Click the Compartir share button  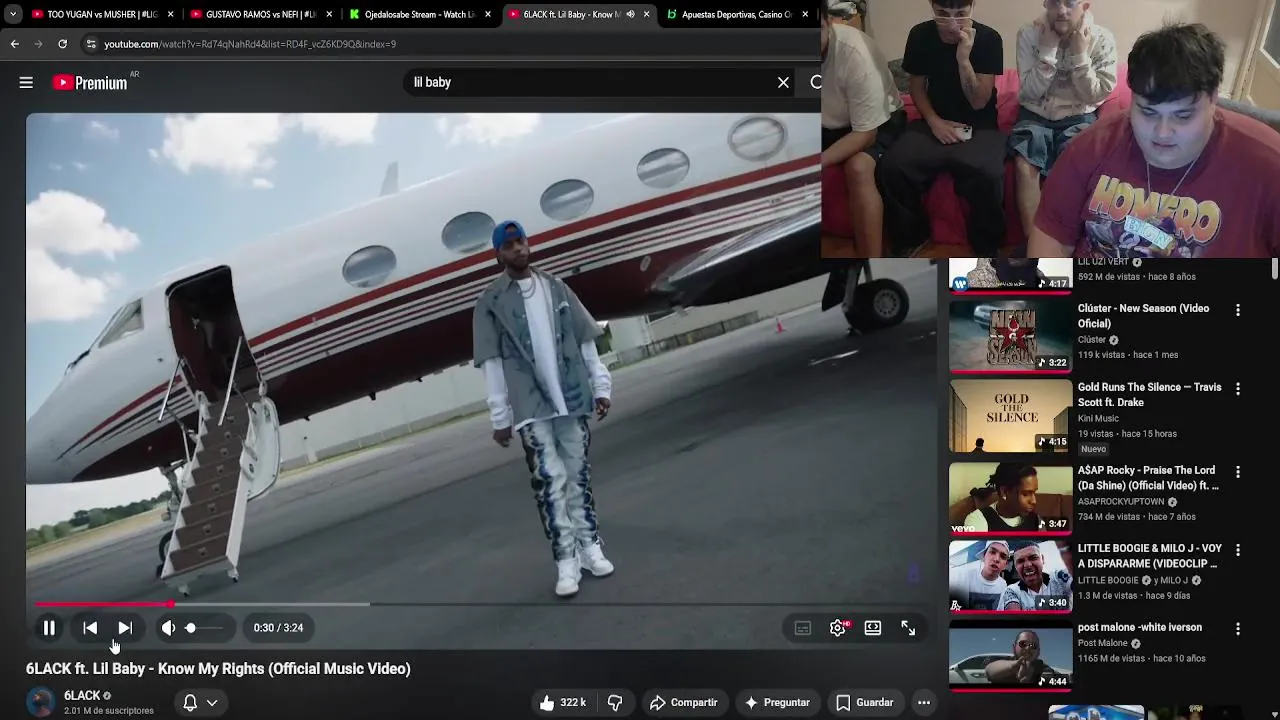point(684,703)
